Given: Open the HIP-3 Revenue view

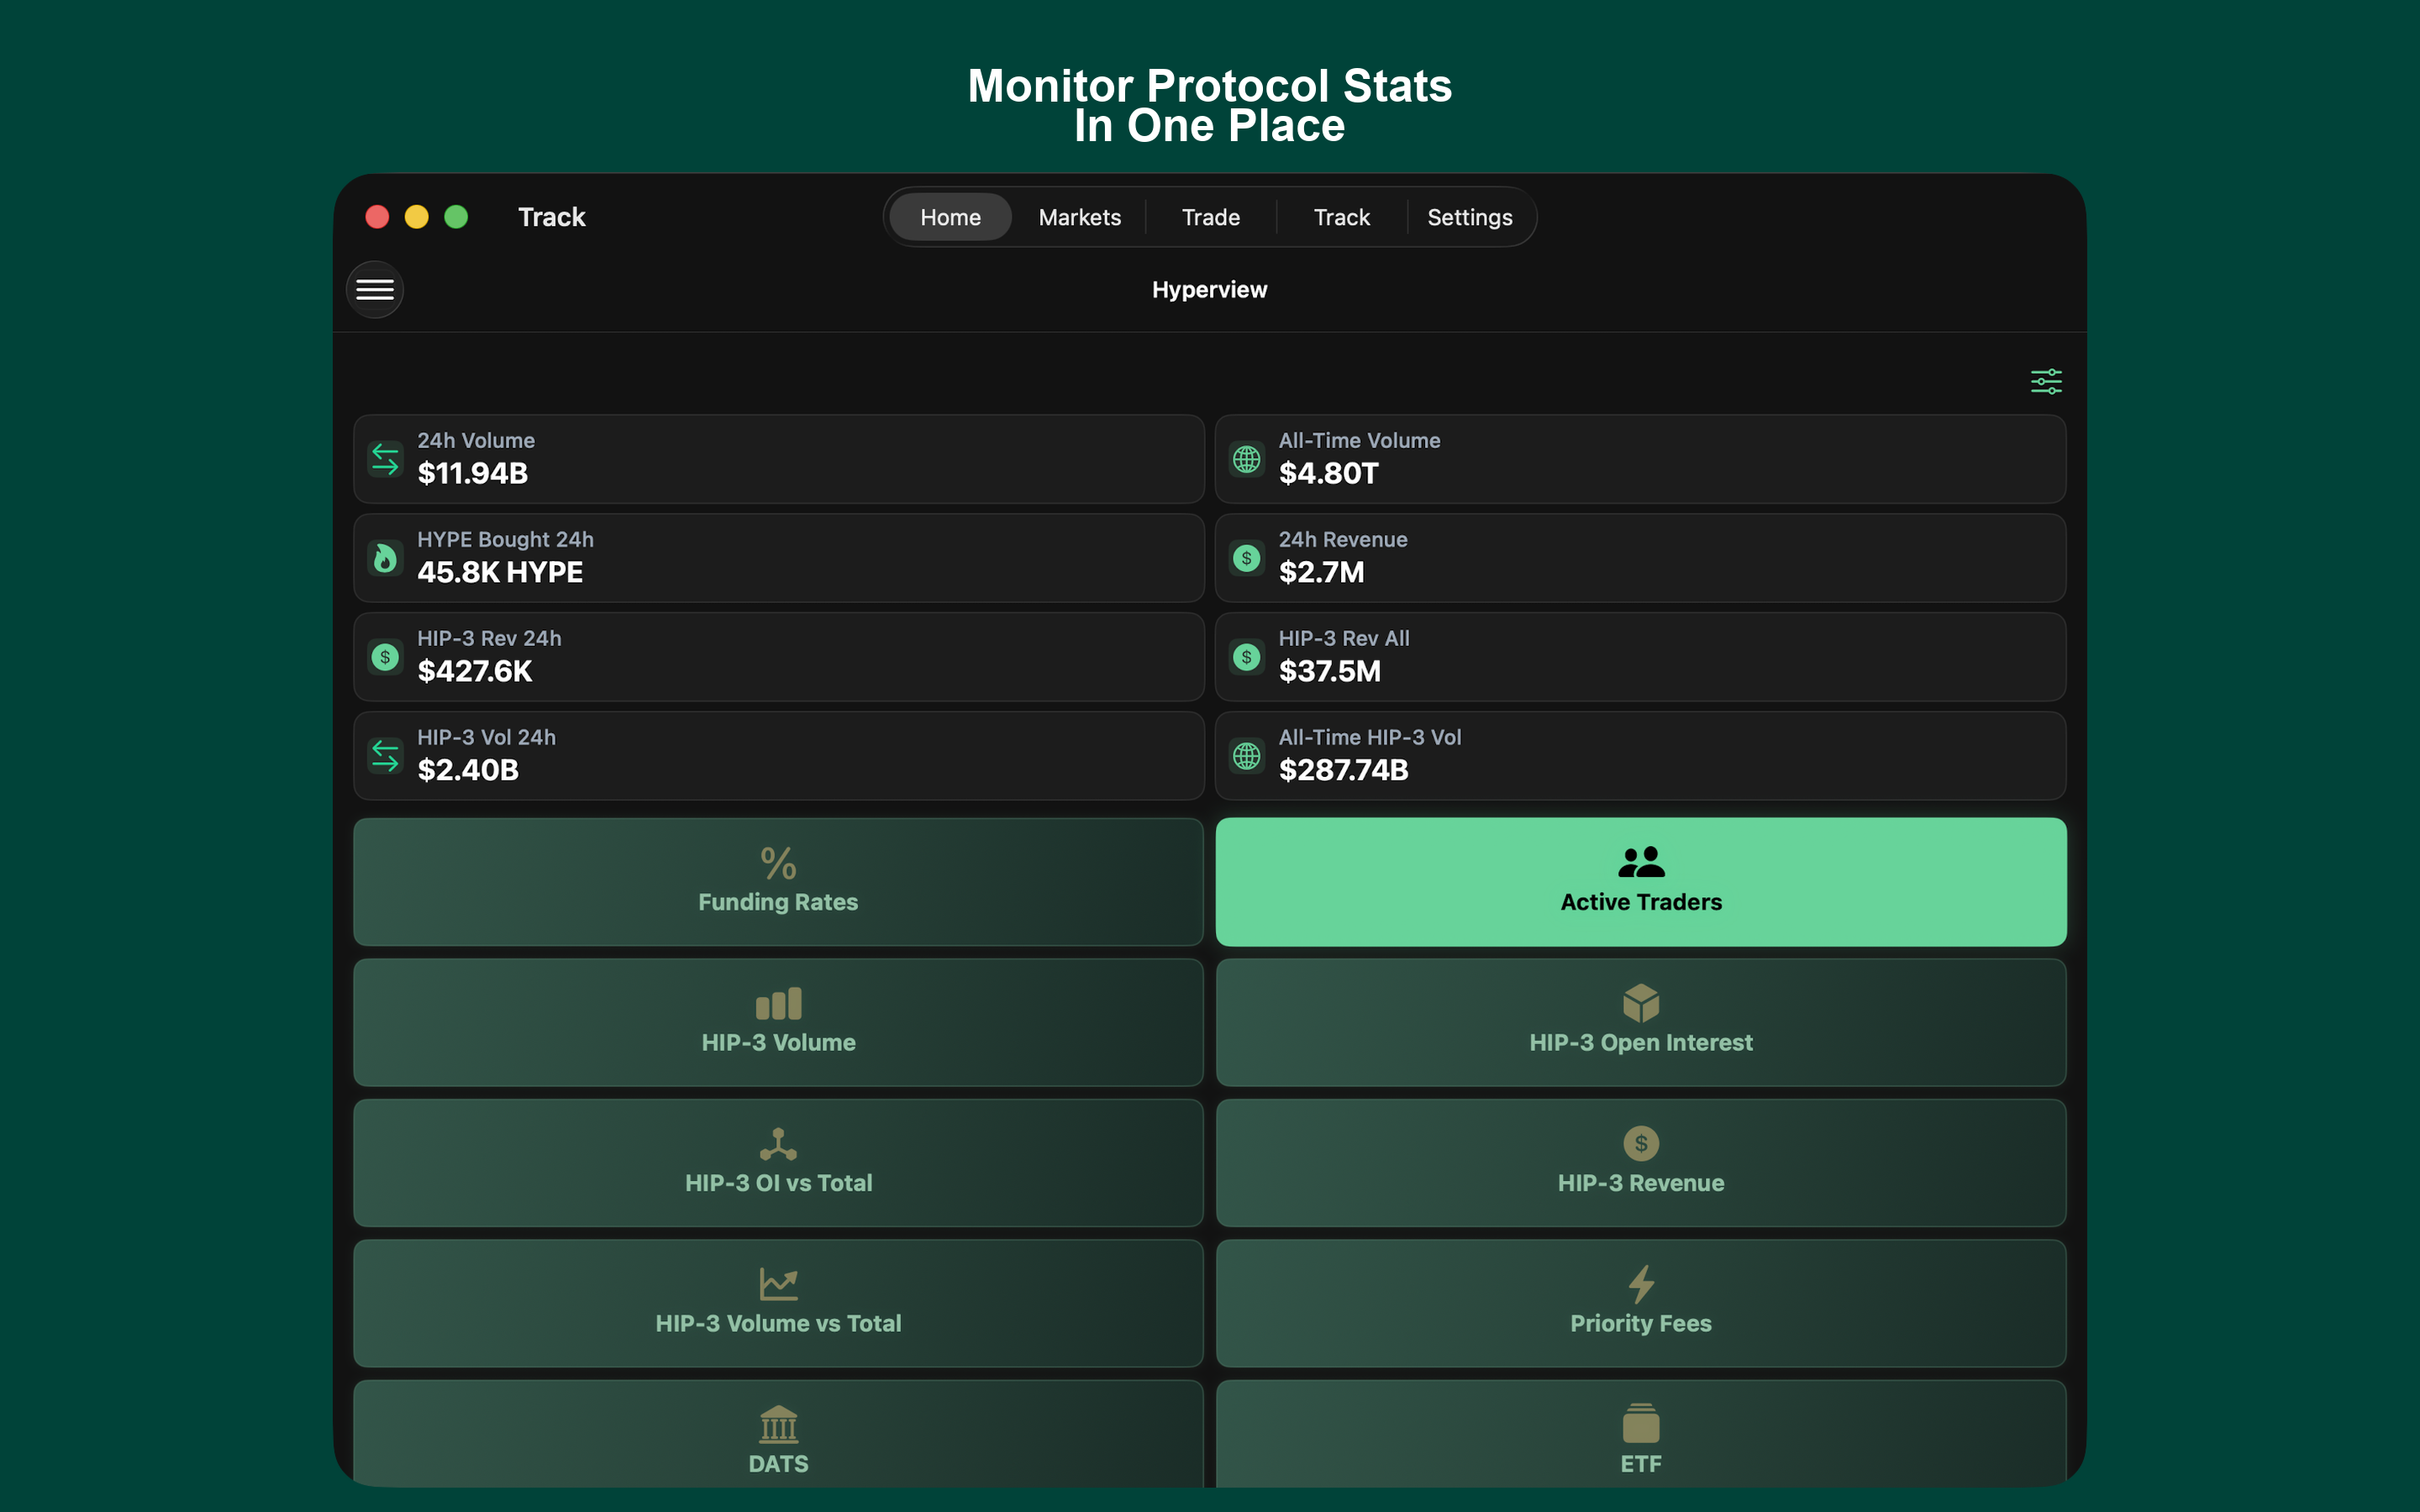Looking at the screenshot, I should click(x=1641, y=1163).
